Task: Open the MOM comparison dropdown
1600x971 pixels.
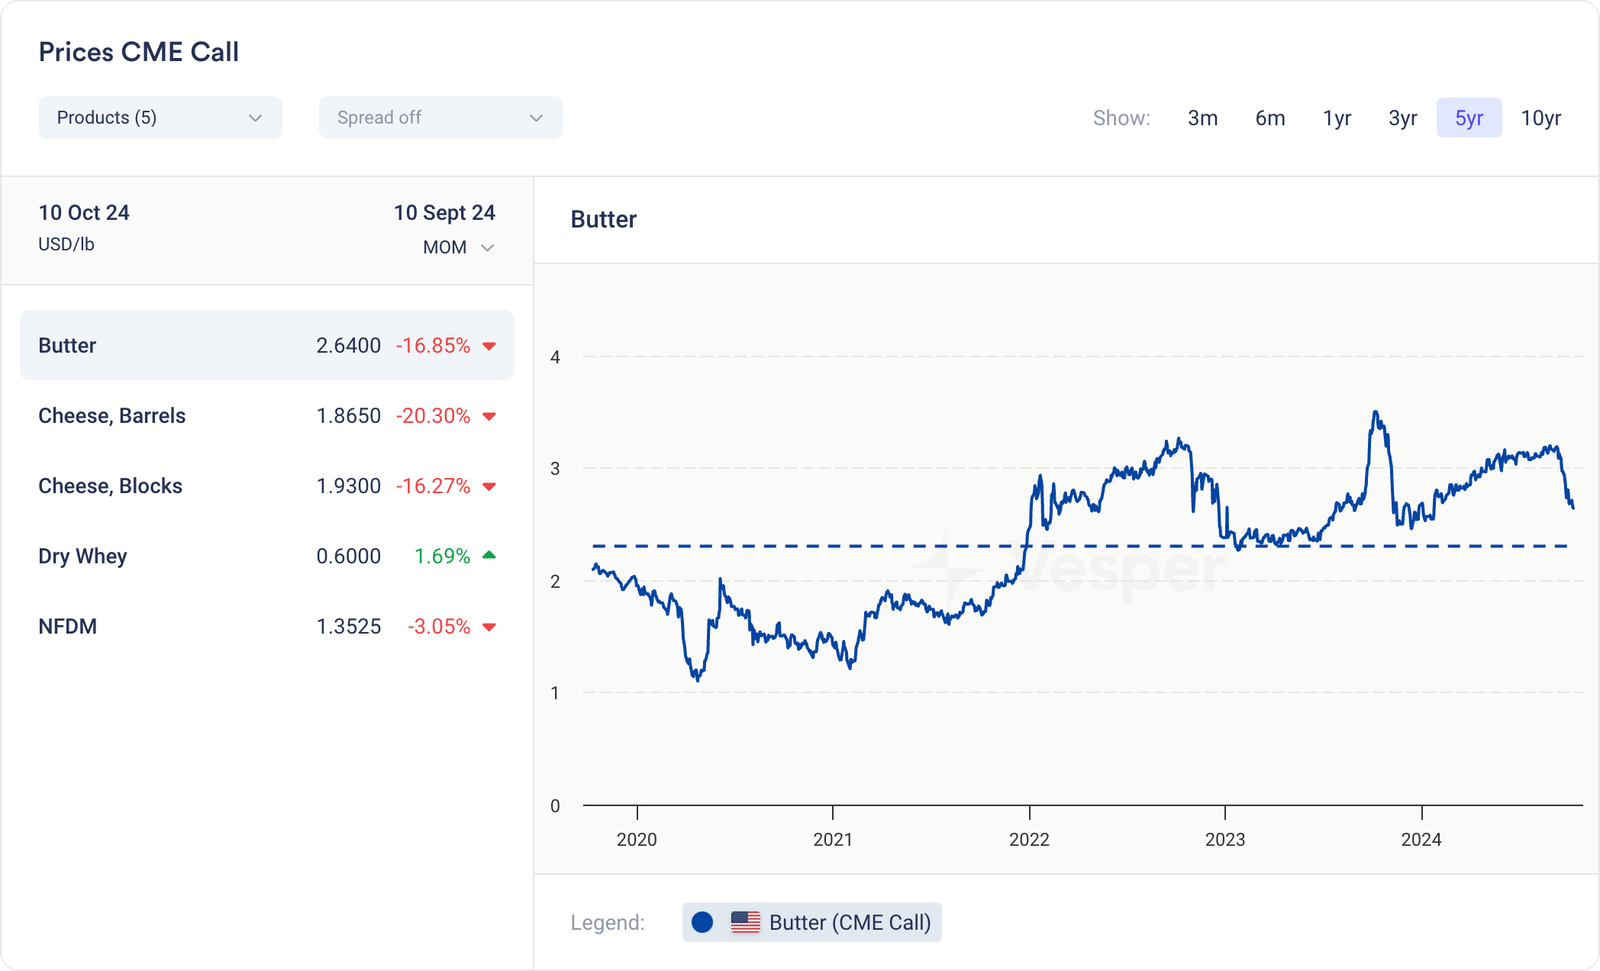Action: (x=458, y=247)
